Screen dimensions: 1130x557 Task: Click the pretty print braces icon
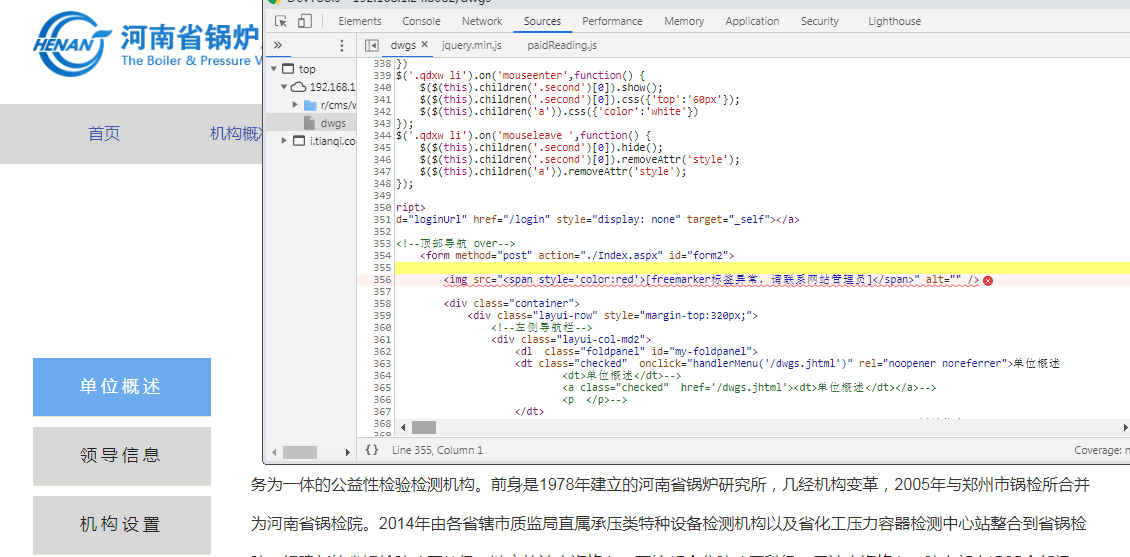(x=372, y=450)
